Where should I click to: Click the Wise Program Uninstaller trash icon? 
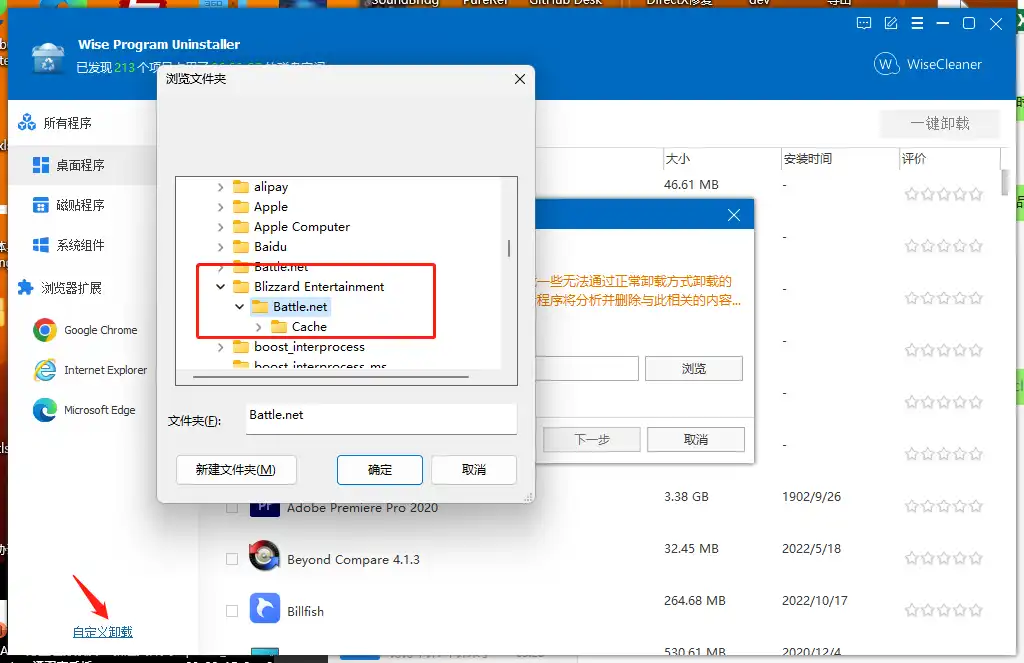pos(48,58)
